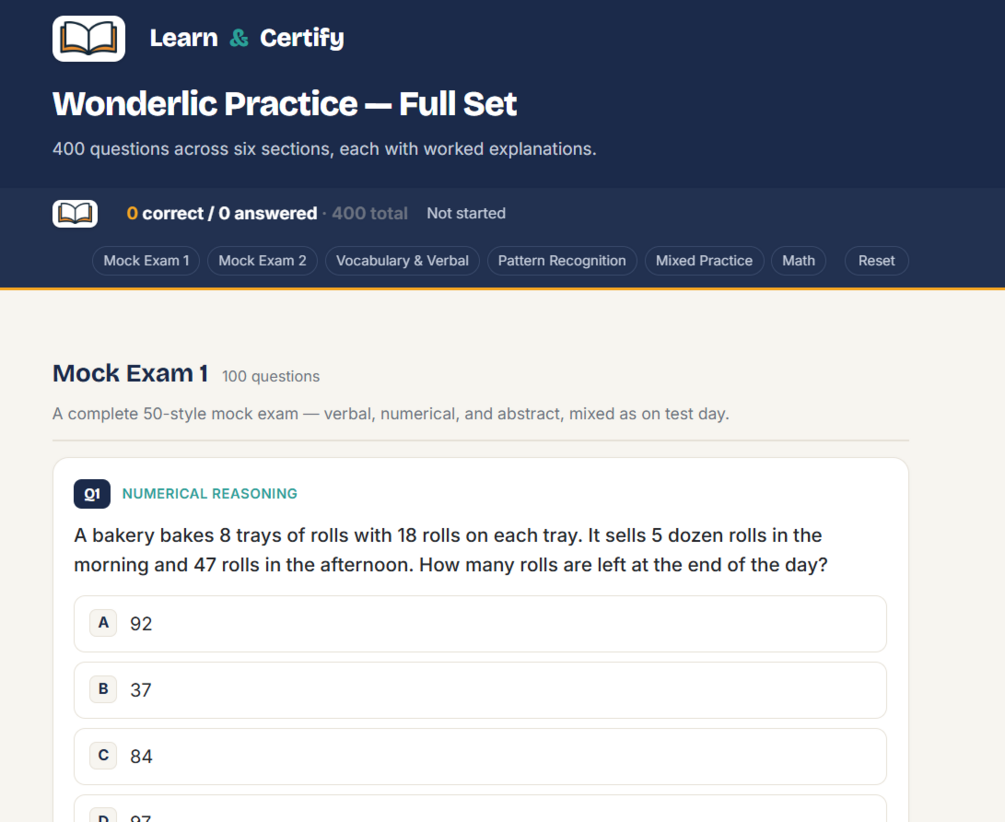Viewport: 1005px width, 822px height.
Task: Click the letter C option badge
Action: coord(103,755)
